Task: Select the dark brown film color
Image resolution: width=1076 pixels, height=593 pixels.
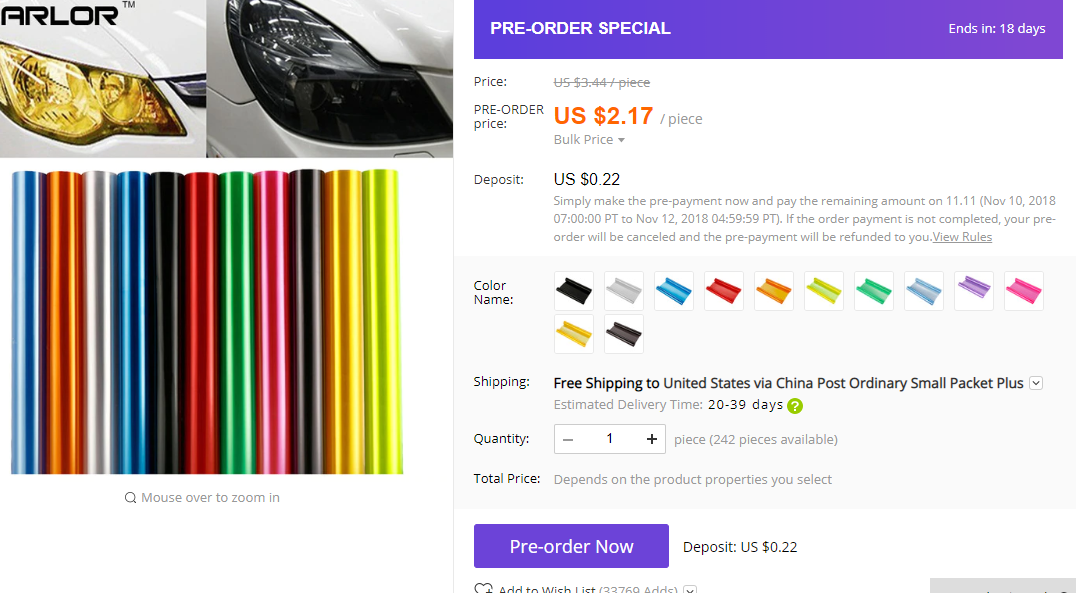Action: [624, 335]
